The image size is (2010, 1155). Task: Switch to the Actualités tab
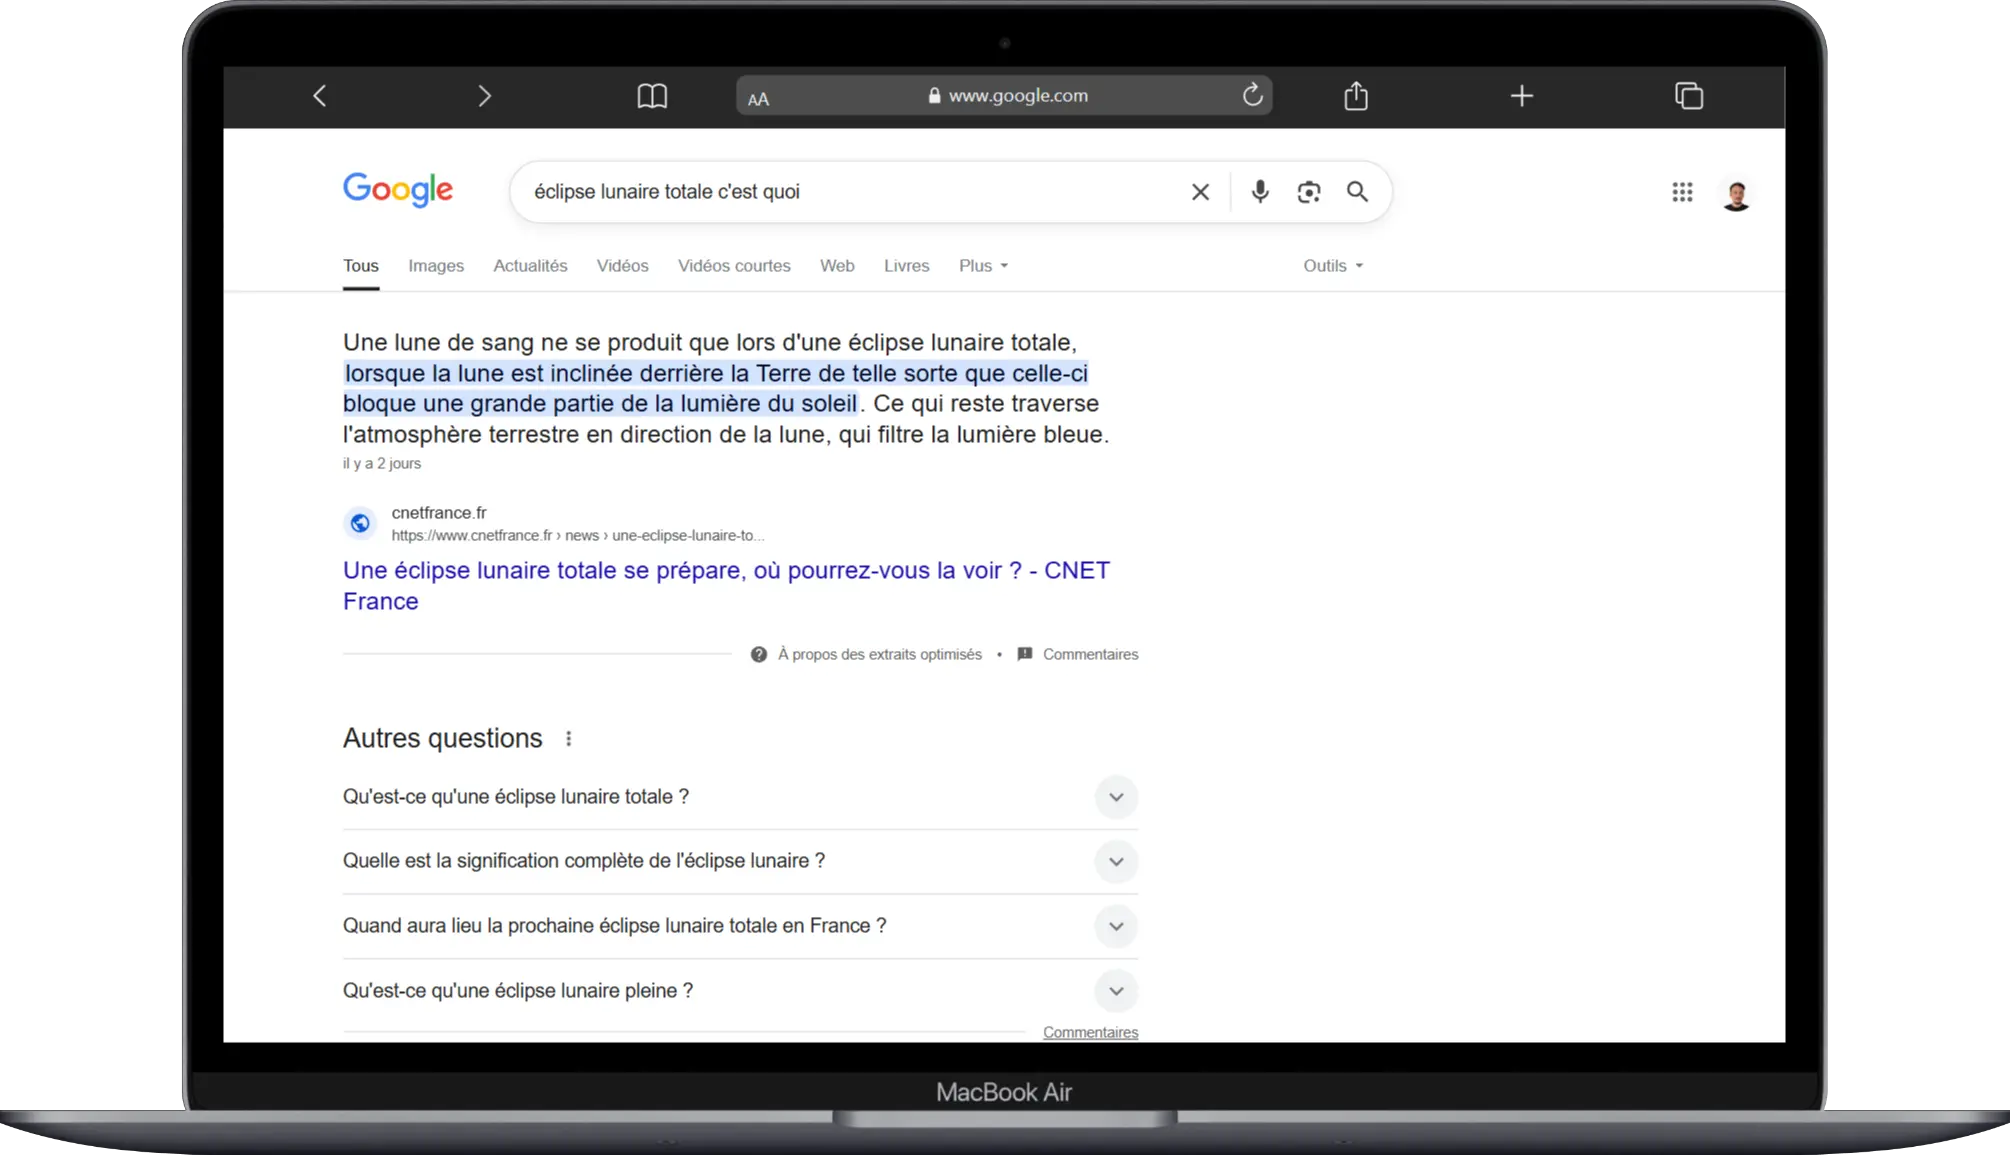tap(530, 266)
